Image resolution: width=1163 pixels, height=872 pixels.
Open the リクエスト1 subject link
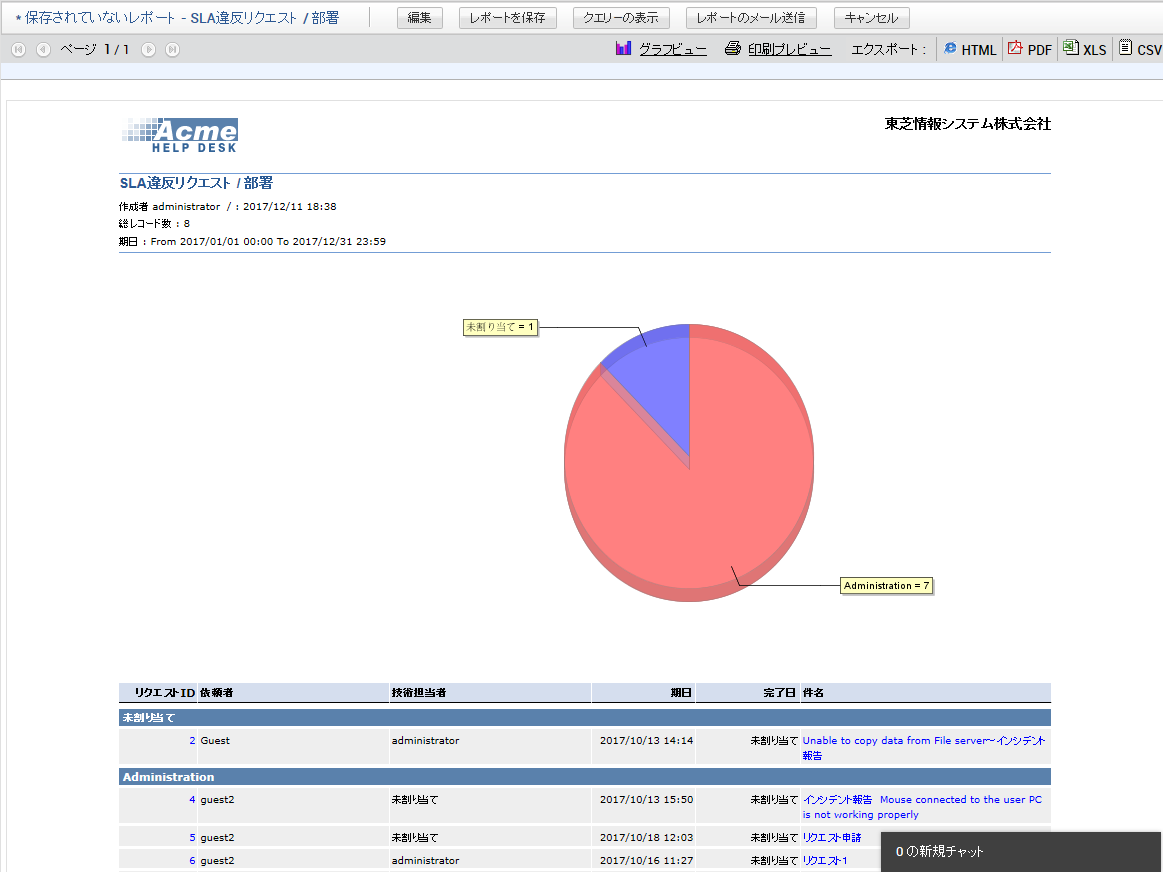pos(825,860)
